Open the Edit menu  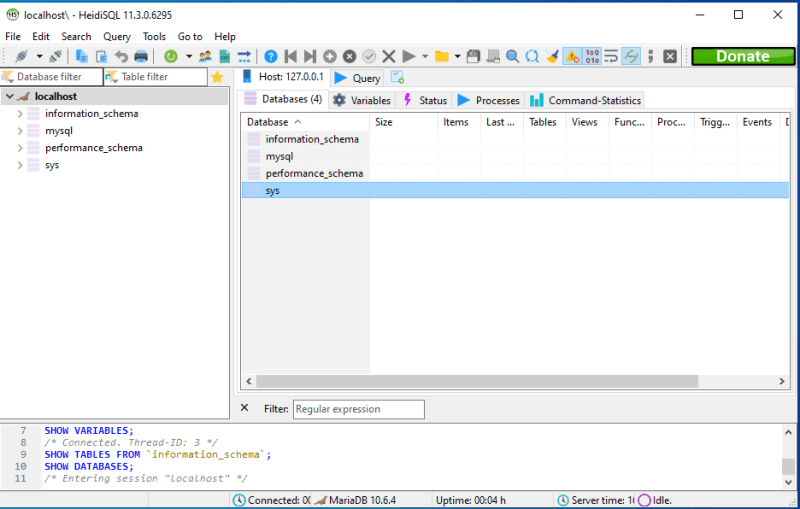click(41, 37)
